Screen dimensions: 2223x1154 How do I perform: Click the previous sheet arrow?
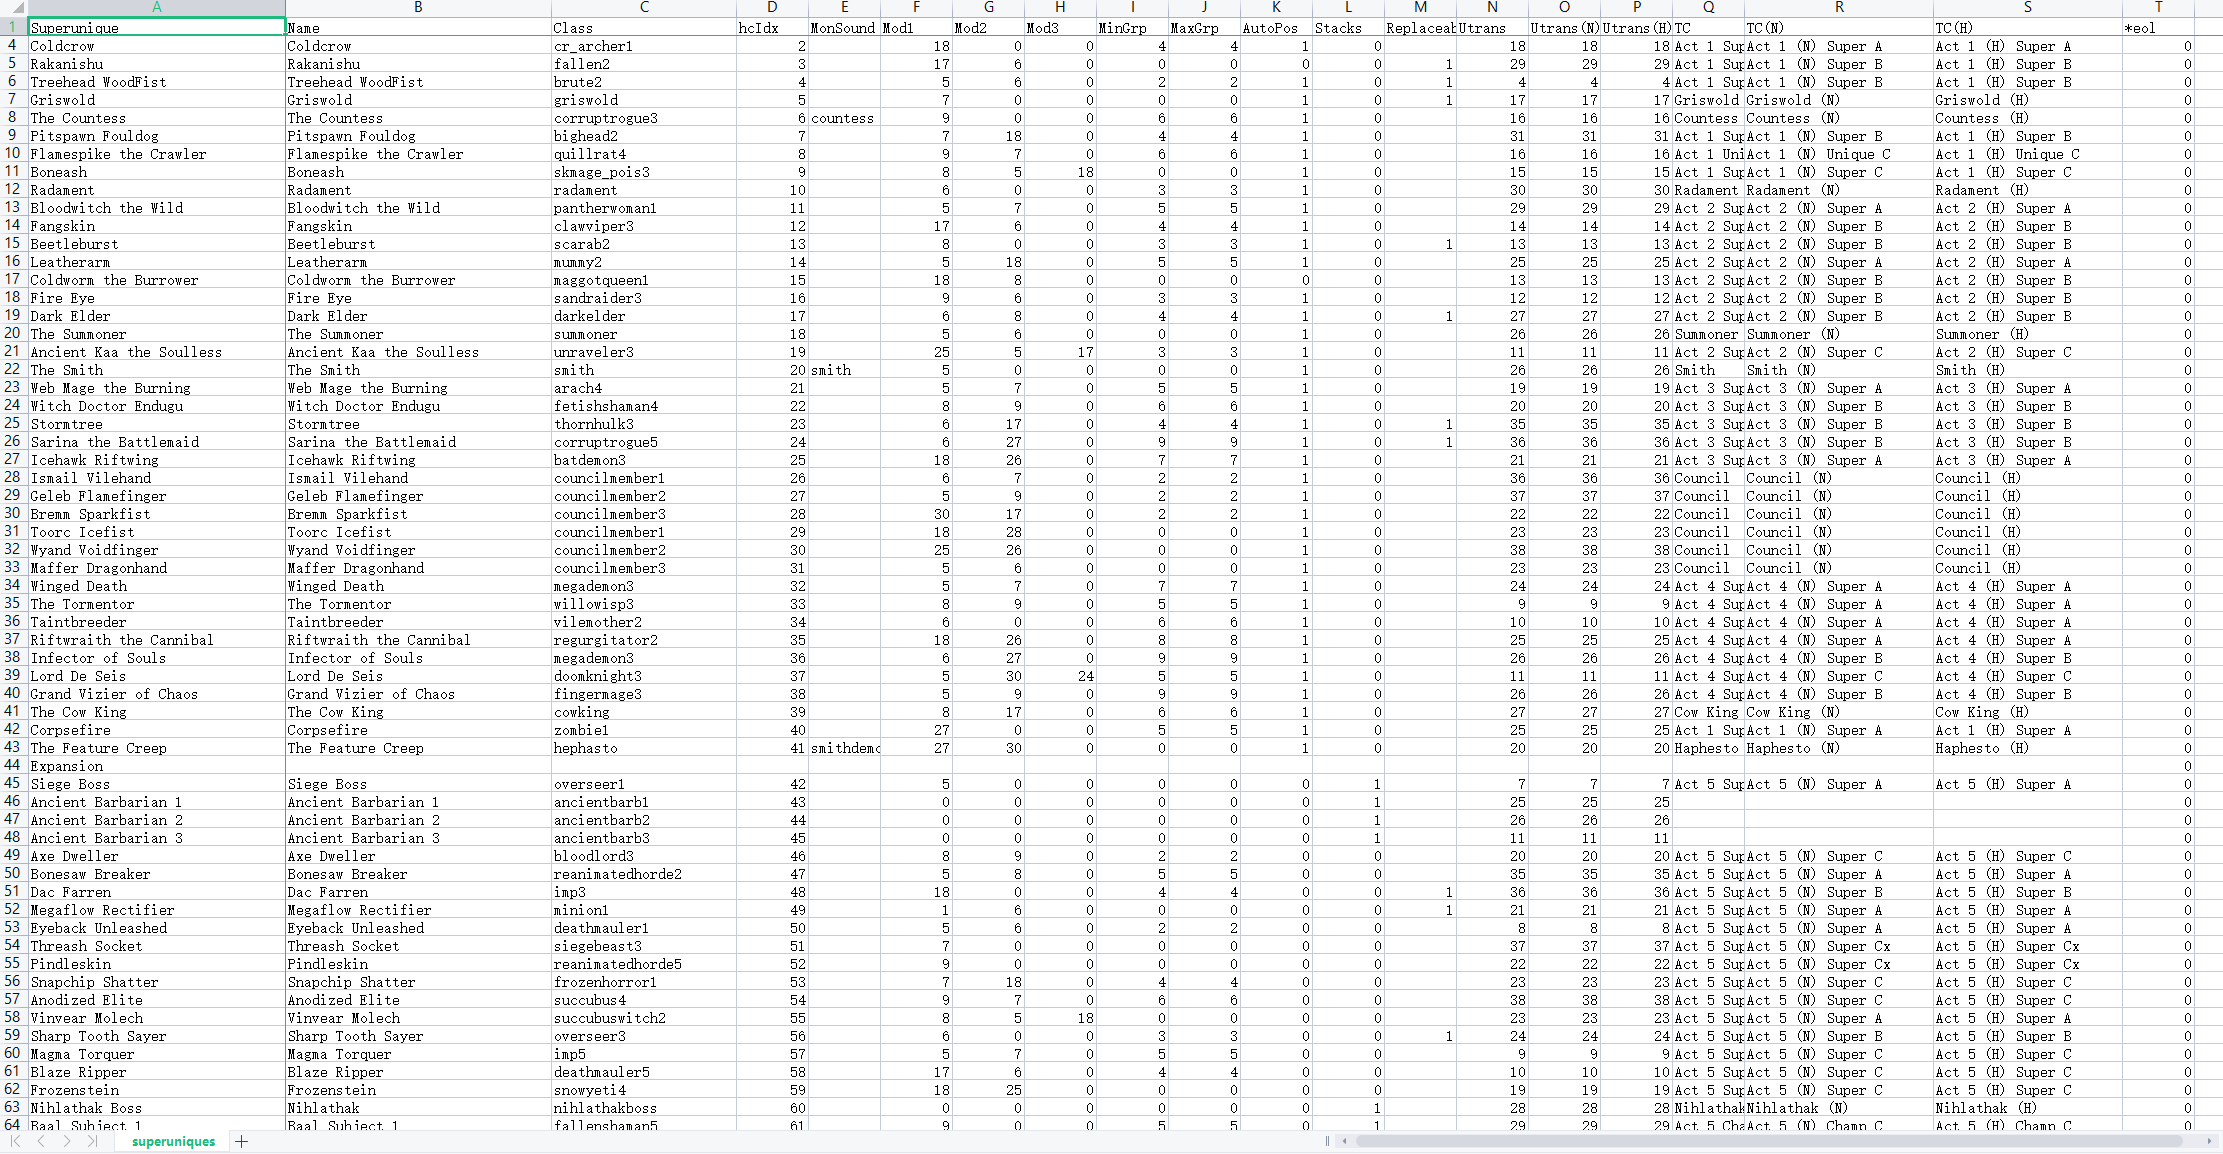[41, 1141]
